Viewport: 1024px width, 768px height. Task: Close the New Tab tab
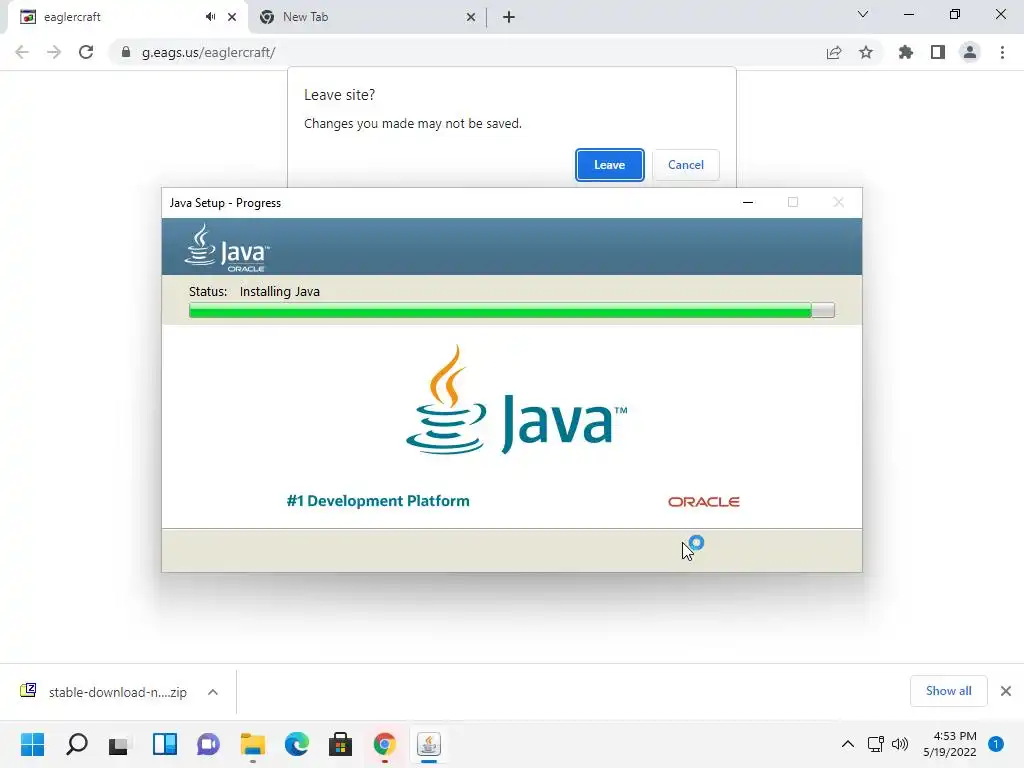[x=470, y=17]
